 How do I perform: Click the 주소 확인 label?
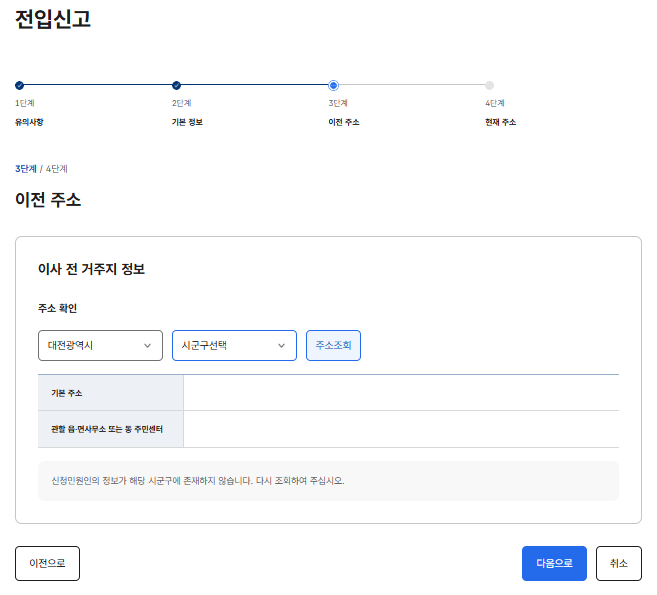click(x=57, y=308)
